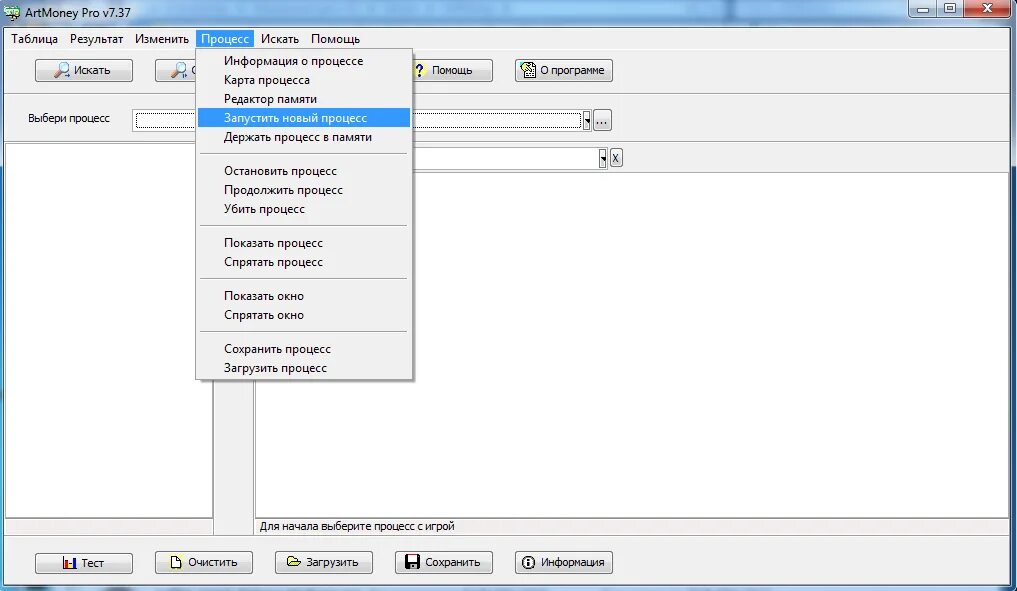Screen dimensions: 1017x591
Task: Select Держать процесс в памяти
Action: pos(304,137)
